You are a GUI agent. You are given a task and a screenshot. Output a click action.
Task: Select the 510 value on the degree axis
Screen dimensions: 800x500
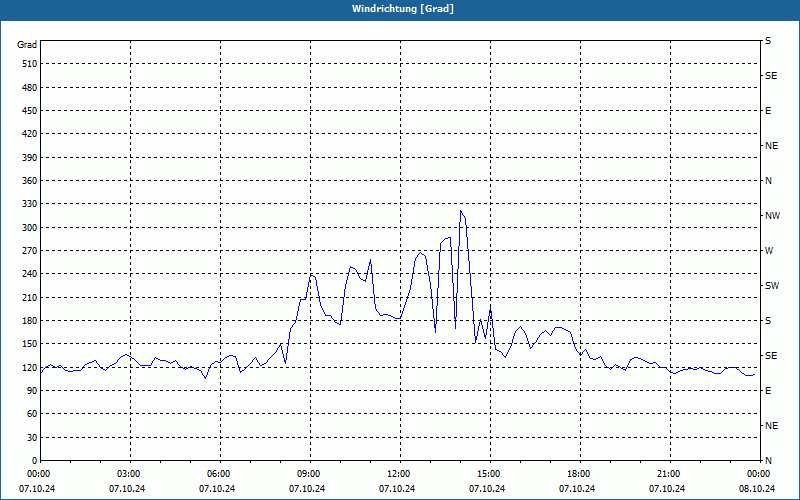[30, 64]
